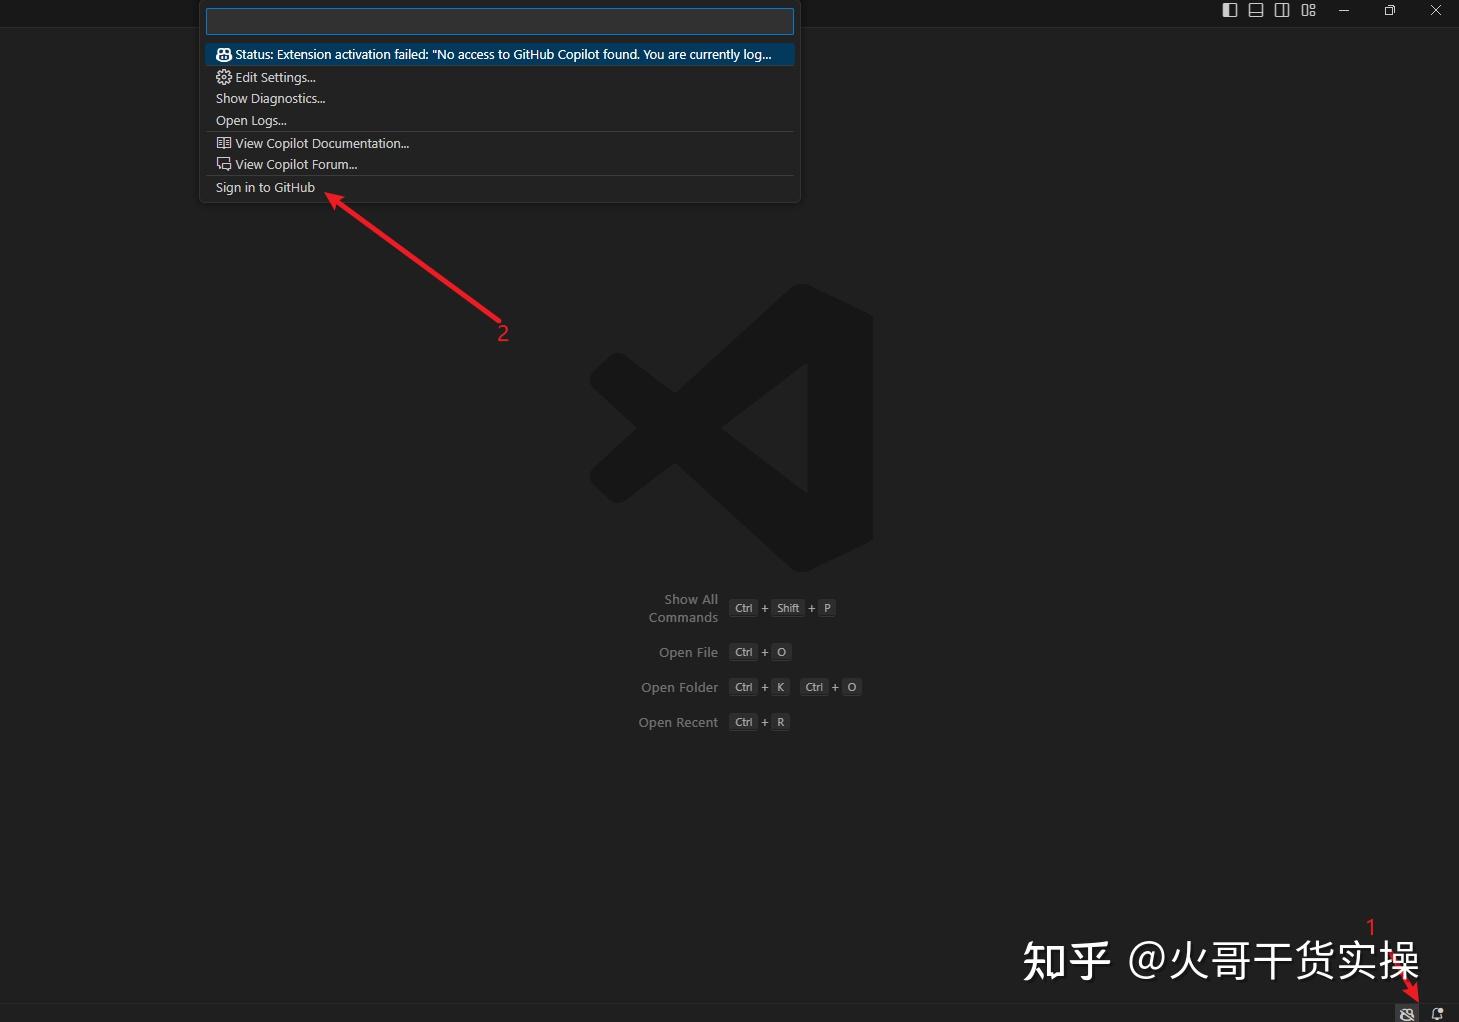
Task: Select Open Logs from the Copilot menu
Action: (251, 120)
